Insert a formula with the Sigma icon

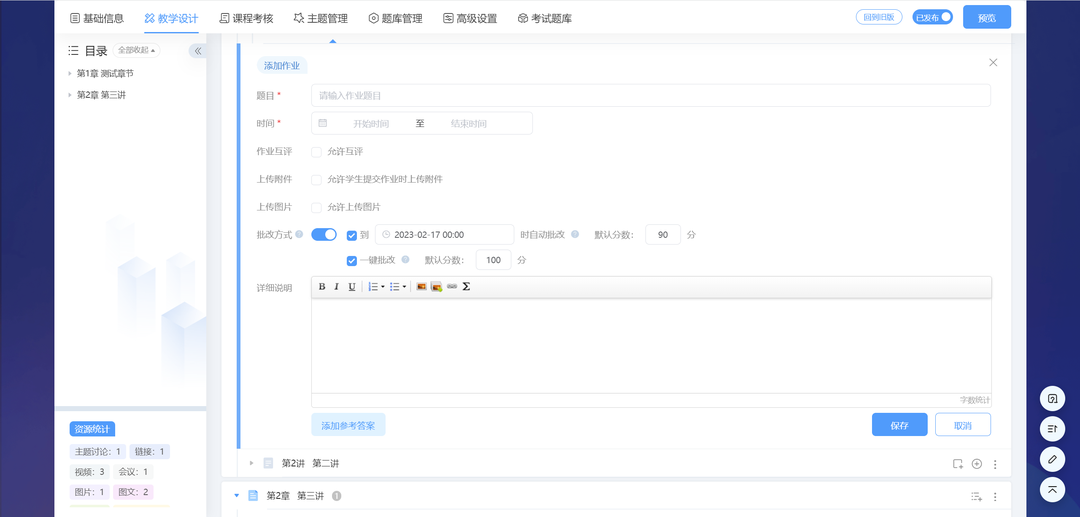point(466,286)
